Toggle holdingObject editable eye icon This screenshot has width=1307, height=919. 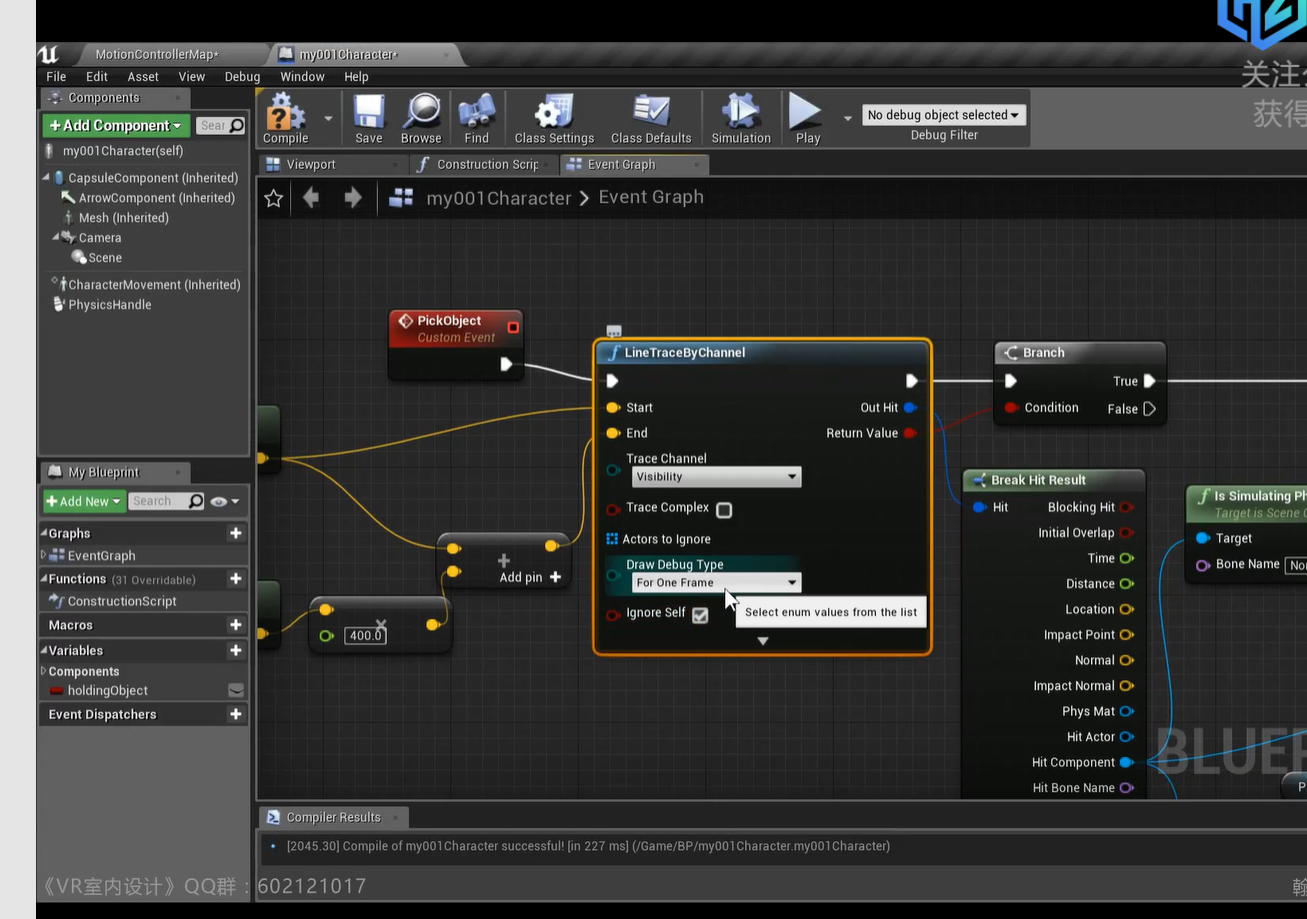click(236, 690)
